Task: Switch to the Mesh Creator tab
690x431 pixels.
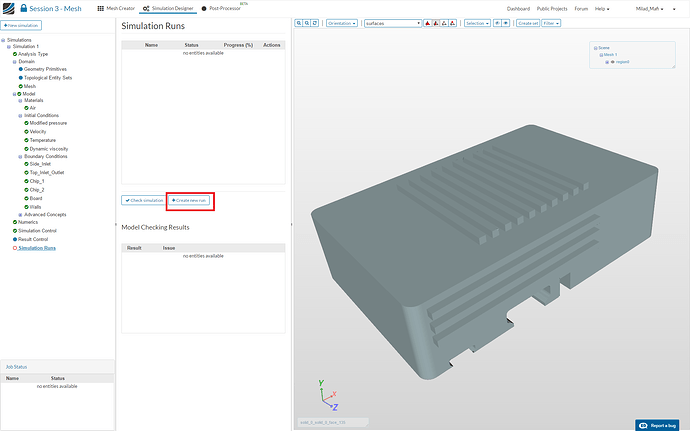Action: 116,8
